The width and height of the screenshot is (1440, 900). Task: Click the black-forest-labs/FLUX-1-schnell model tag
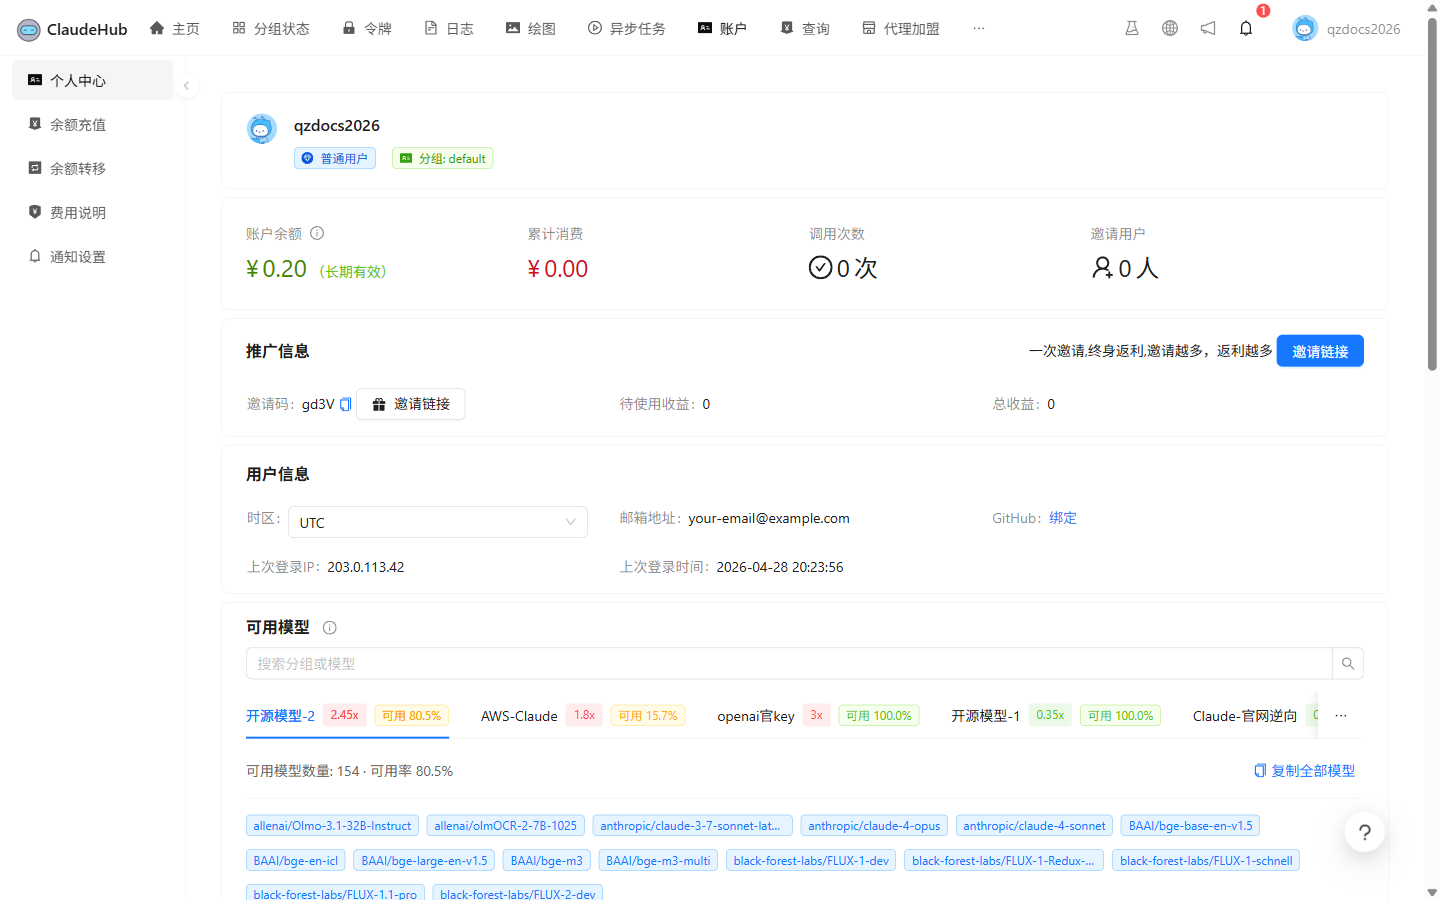[x=1206, y=861]
